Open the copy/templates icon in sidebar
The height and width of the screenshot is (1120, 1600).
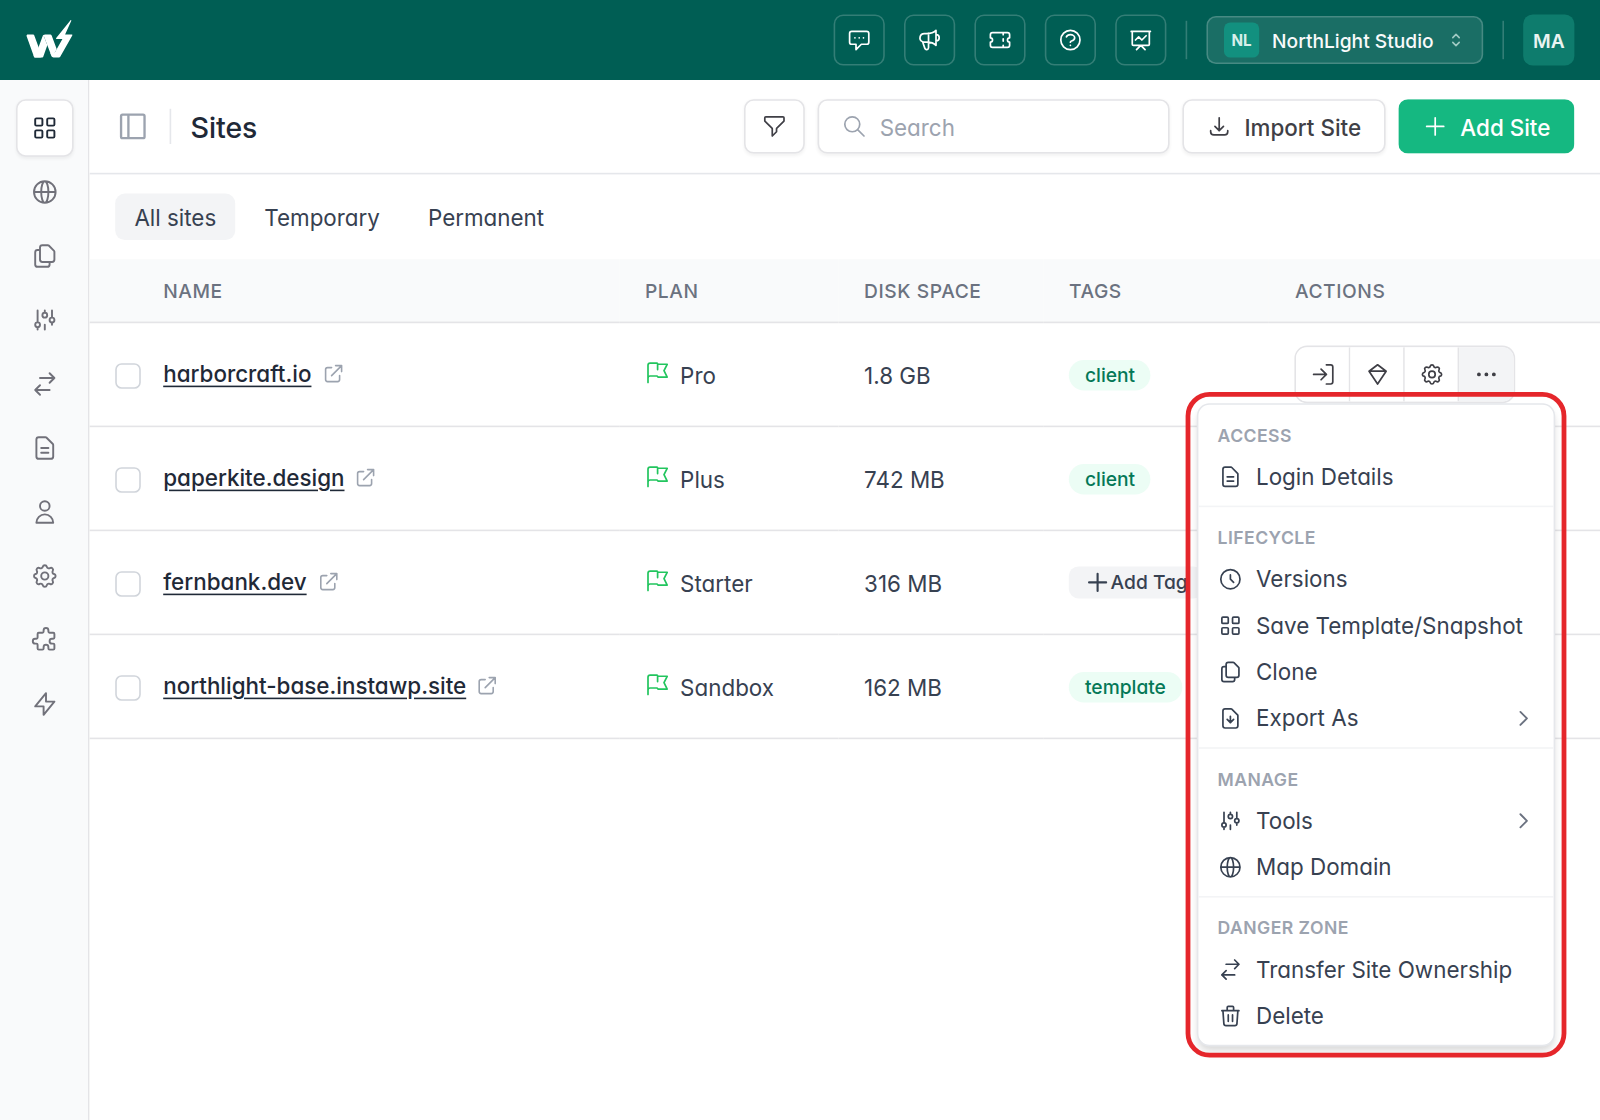pos(45,256)
